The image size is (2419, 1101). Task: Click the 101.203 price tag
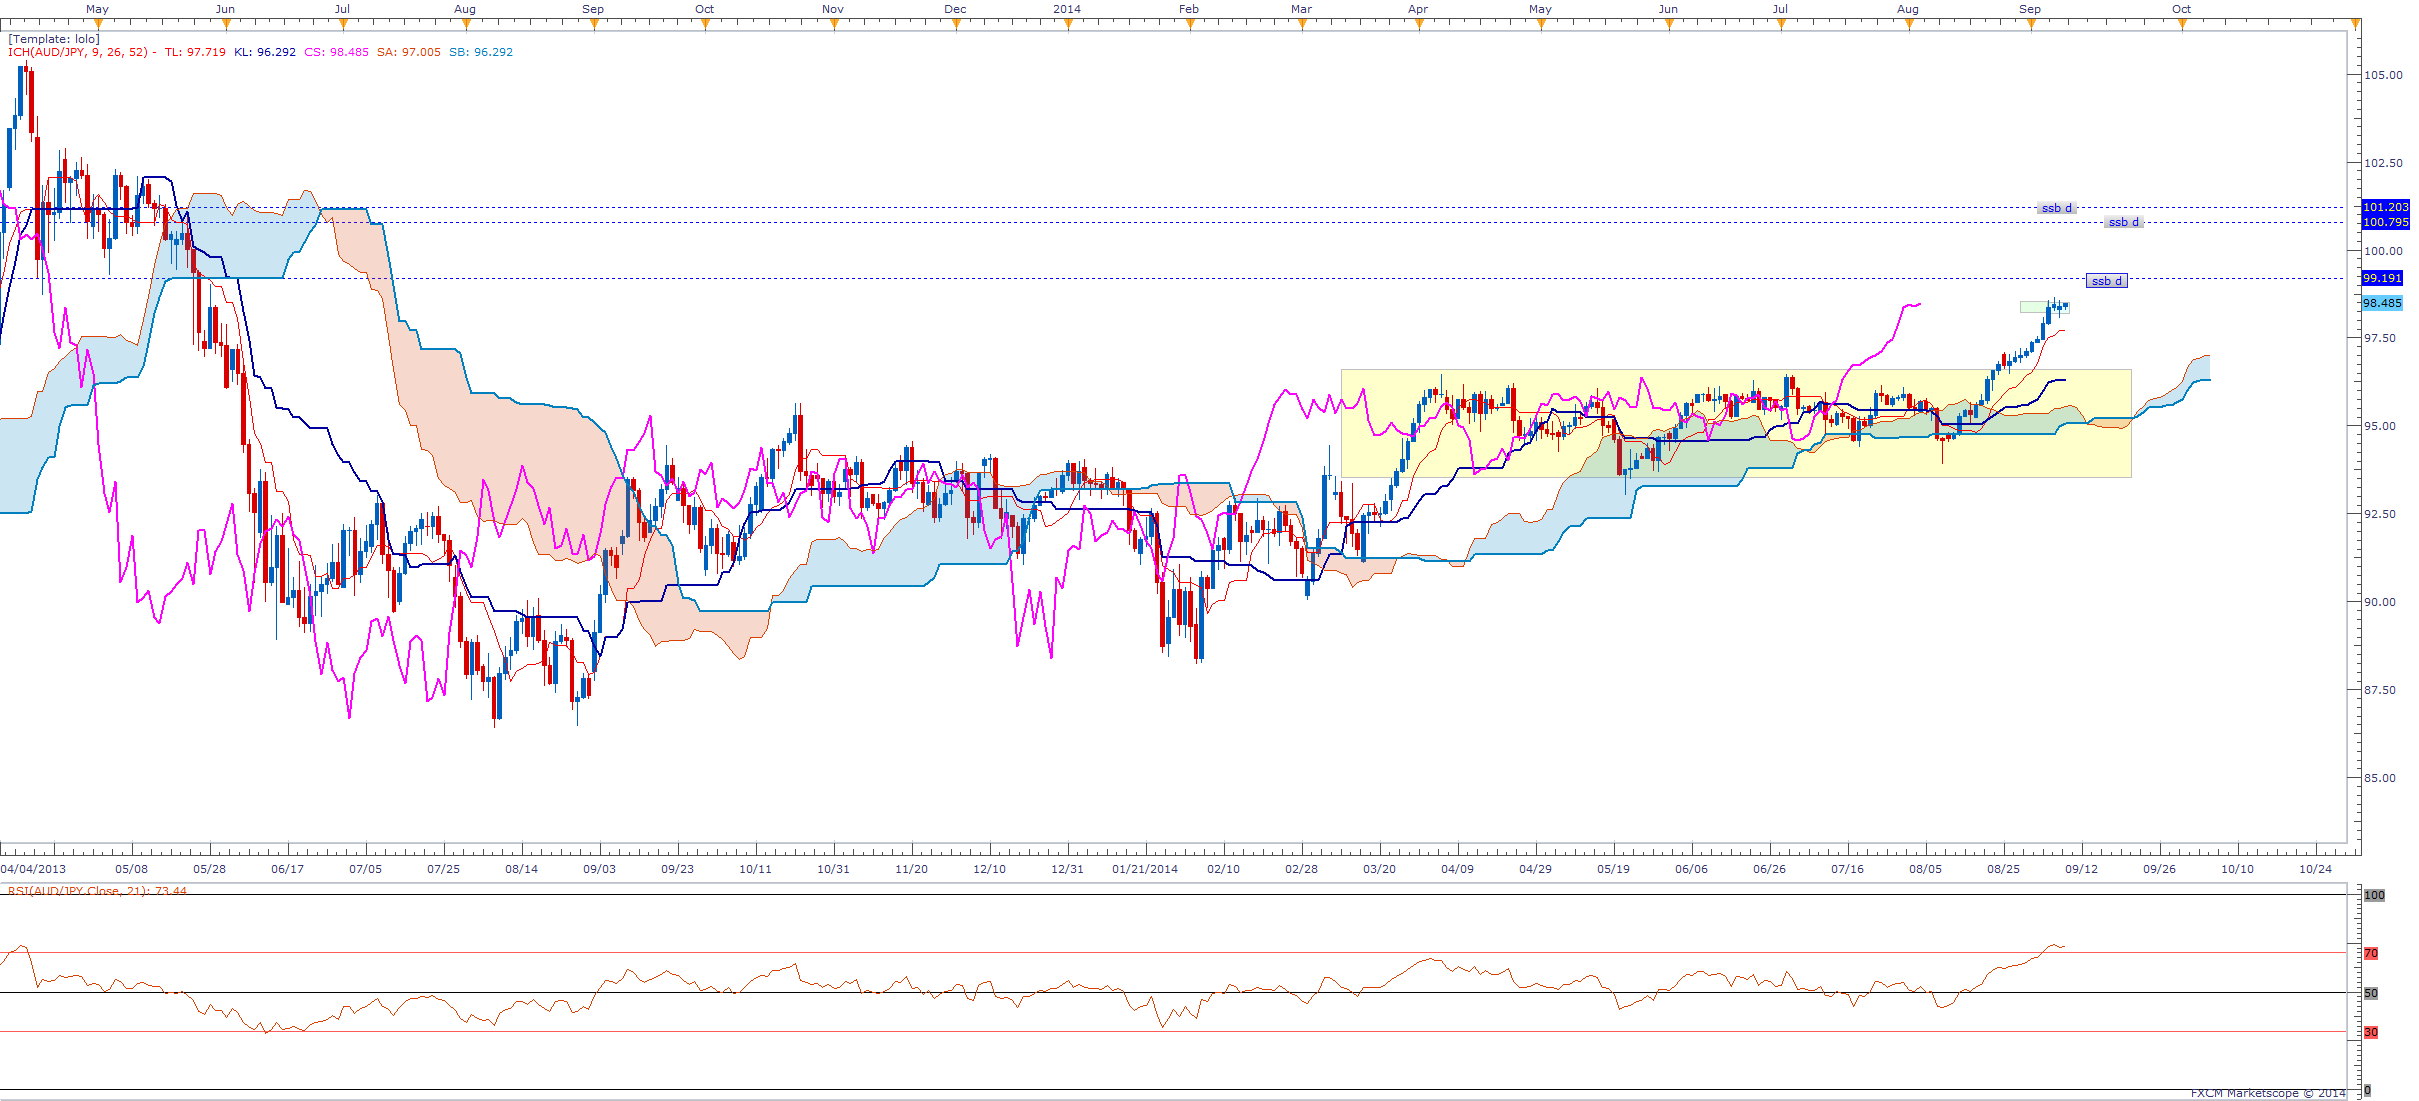2384,207
